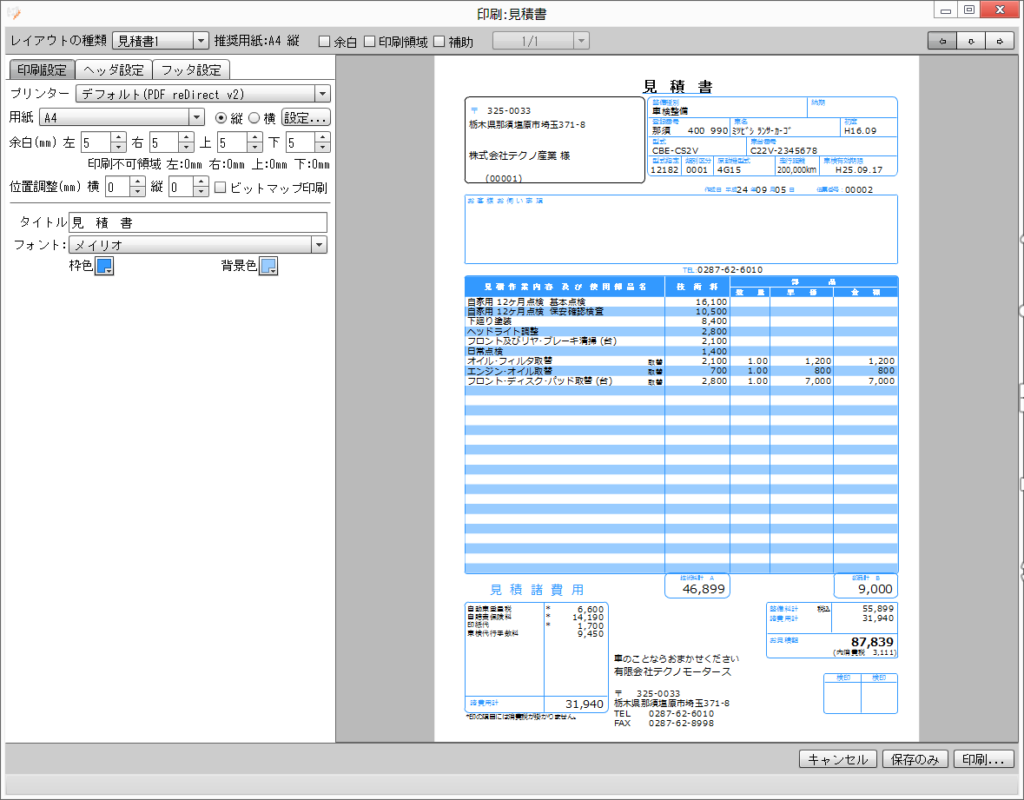
Task: Click the left margin (左) value field
Action: [96, 142]
